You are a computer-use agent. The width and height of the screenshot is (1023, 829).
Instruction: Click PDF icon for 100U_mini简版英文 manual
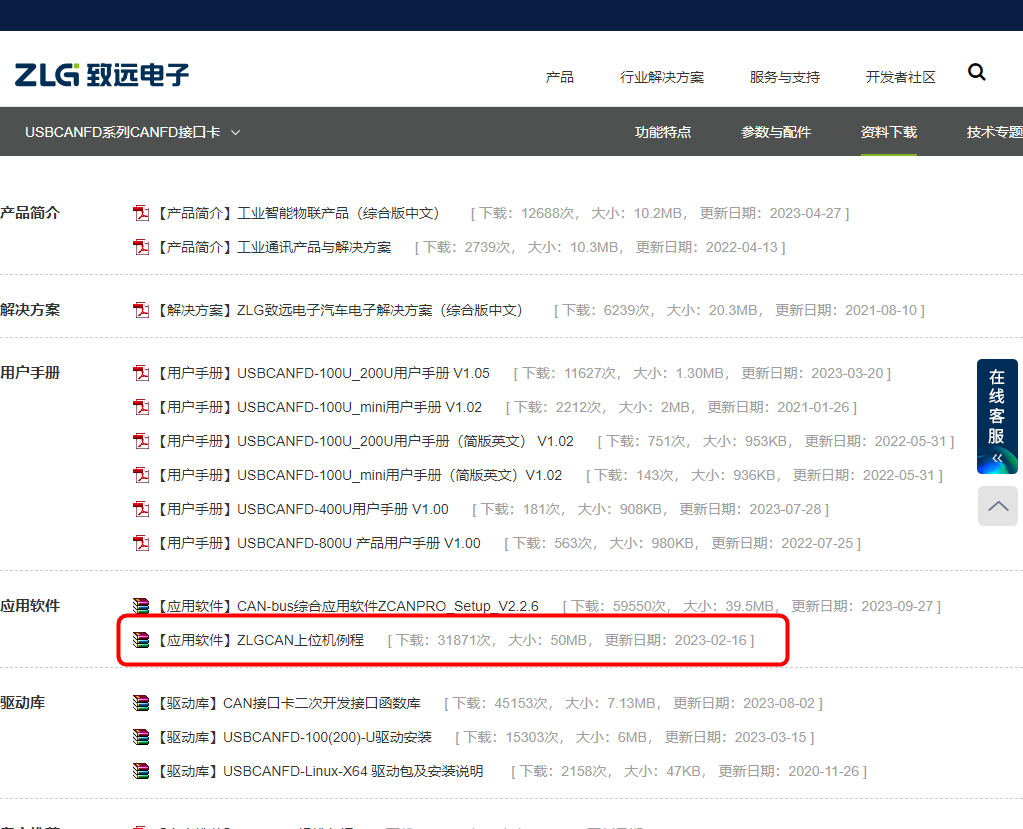141,475
